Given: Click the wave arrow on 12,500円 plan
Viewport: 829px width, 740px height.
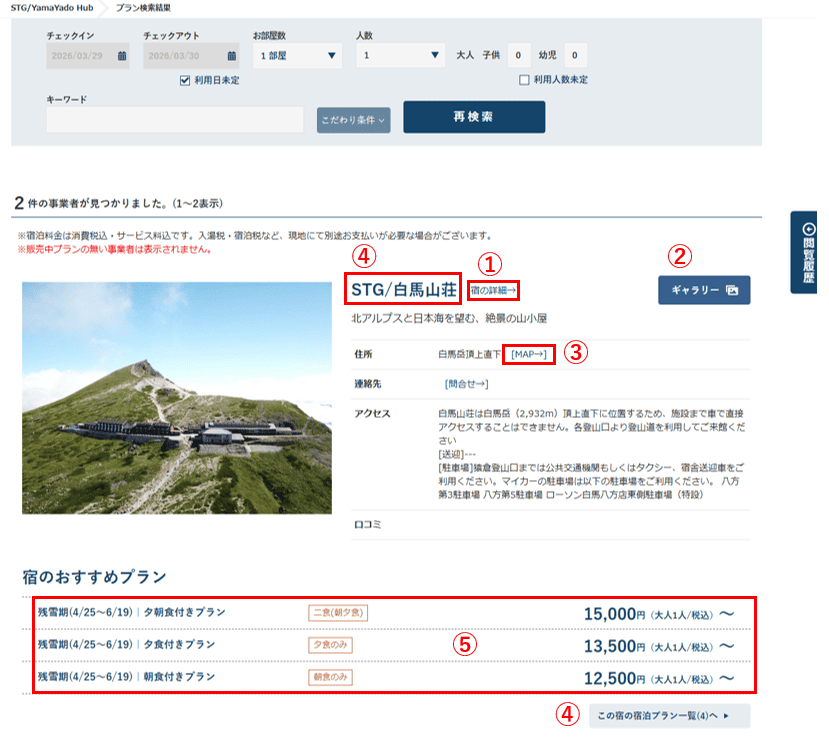Looking at the screenshot, I should [x=727, y=678].
